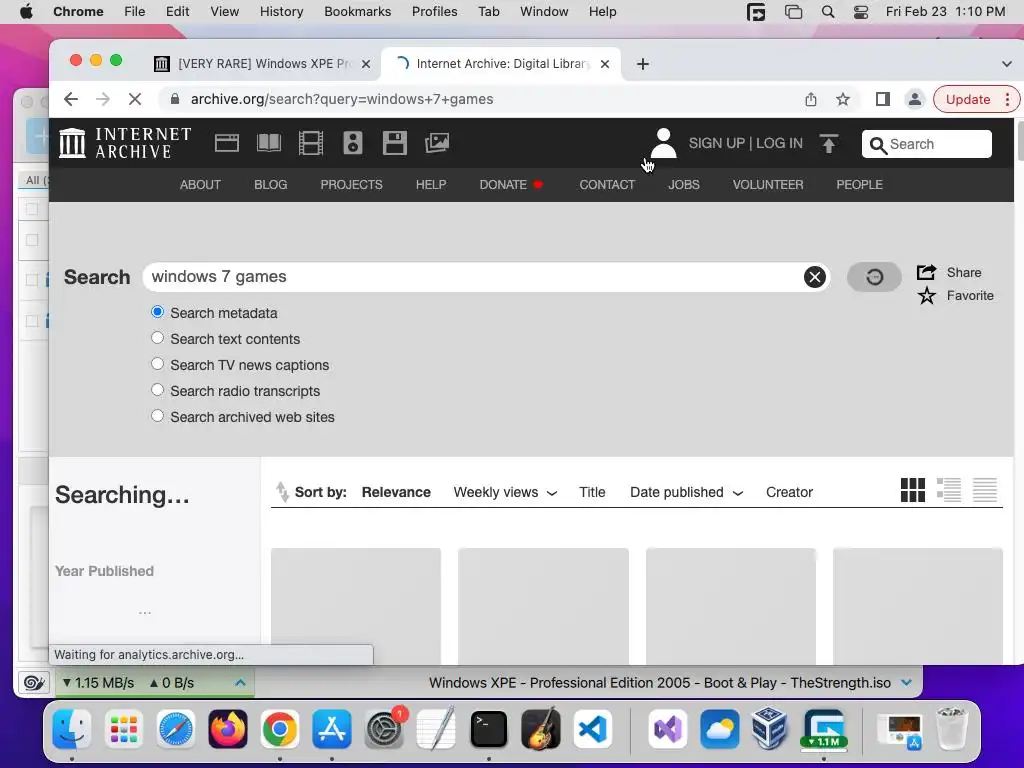The height and width of the screenshot is (768, 1024).
Task: Open the Internet Archive web (Wayback) icon
Action: 227,143
